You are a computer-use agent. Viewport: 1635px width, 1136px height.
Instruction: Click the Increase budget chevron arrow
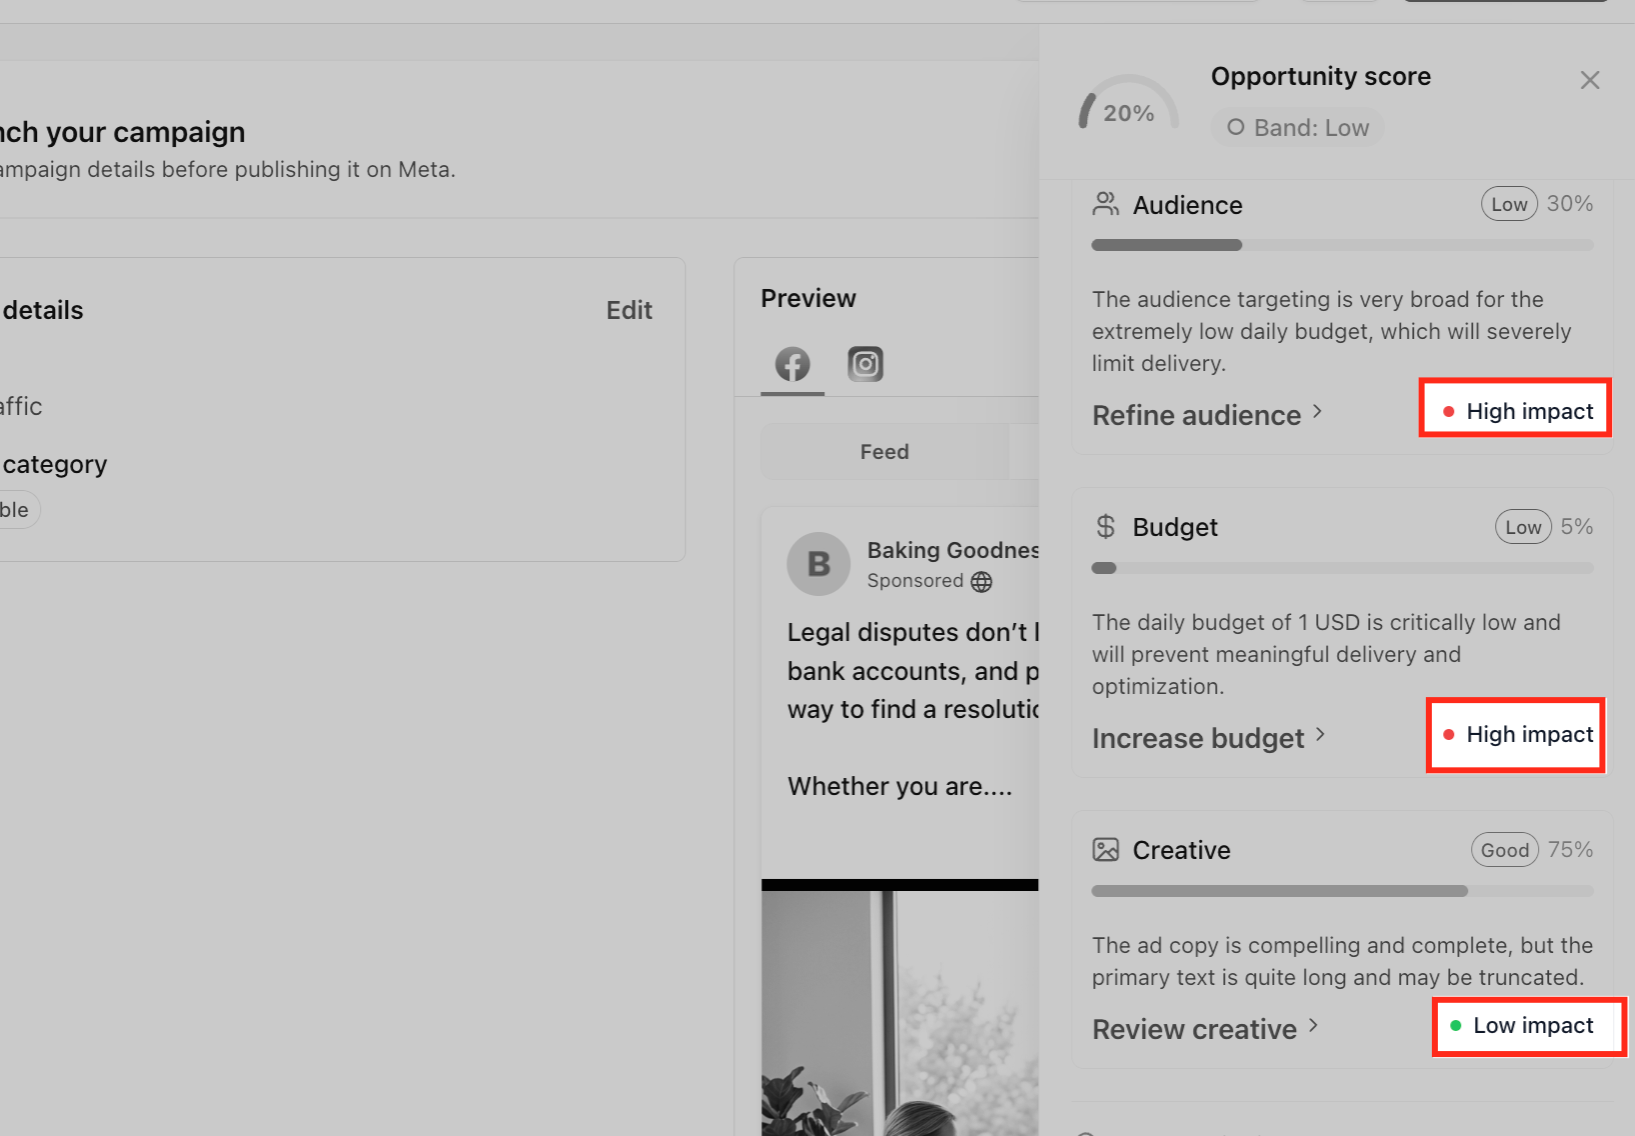click(x=1321, y=735)
